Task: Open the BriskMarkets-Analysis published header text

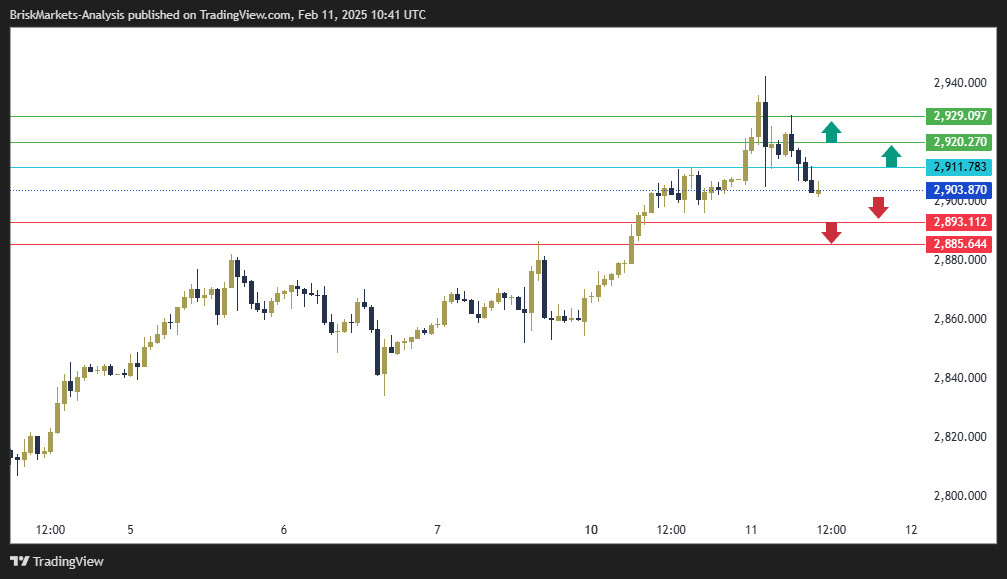Action: 217,14
